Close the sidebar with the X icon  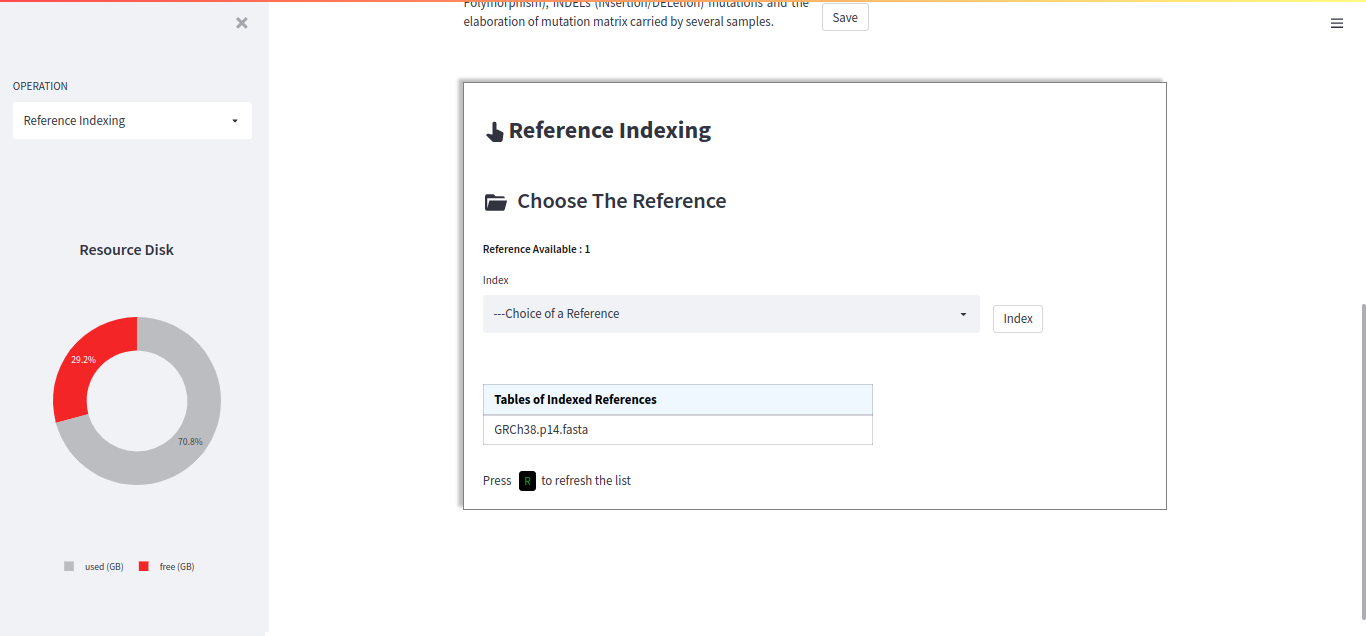click(x=242, y=23)
